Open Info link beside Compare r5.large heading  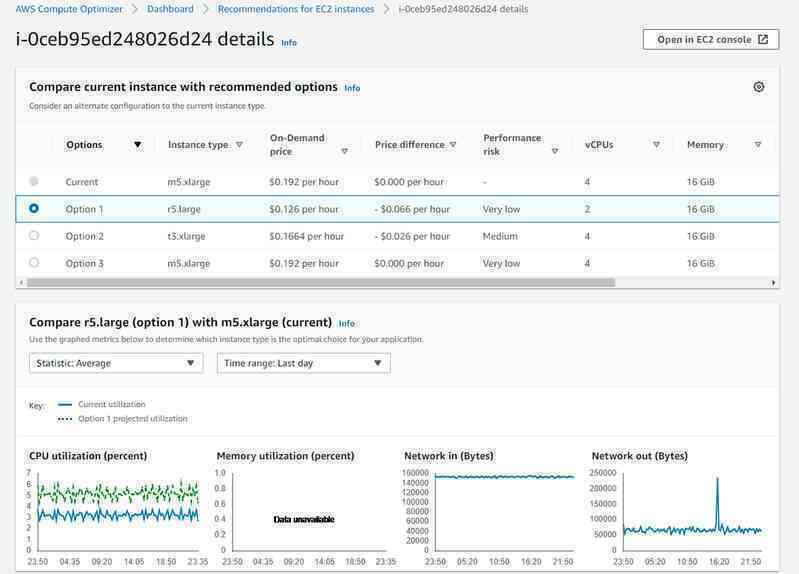pos(347,324)
